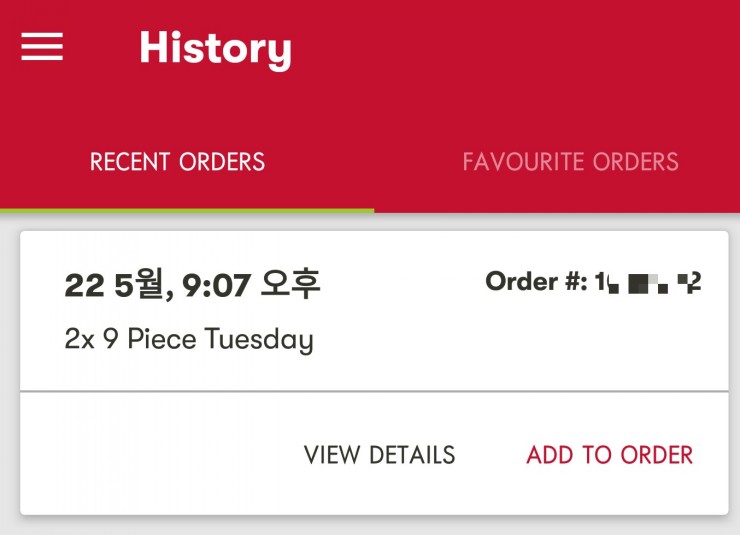
Task: Tap Add to Order
Action: 609,455
